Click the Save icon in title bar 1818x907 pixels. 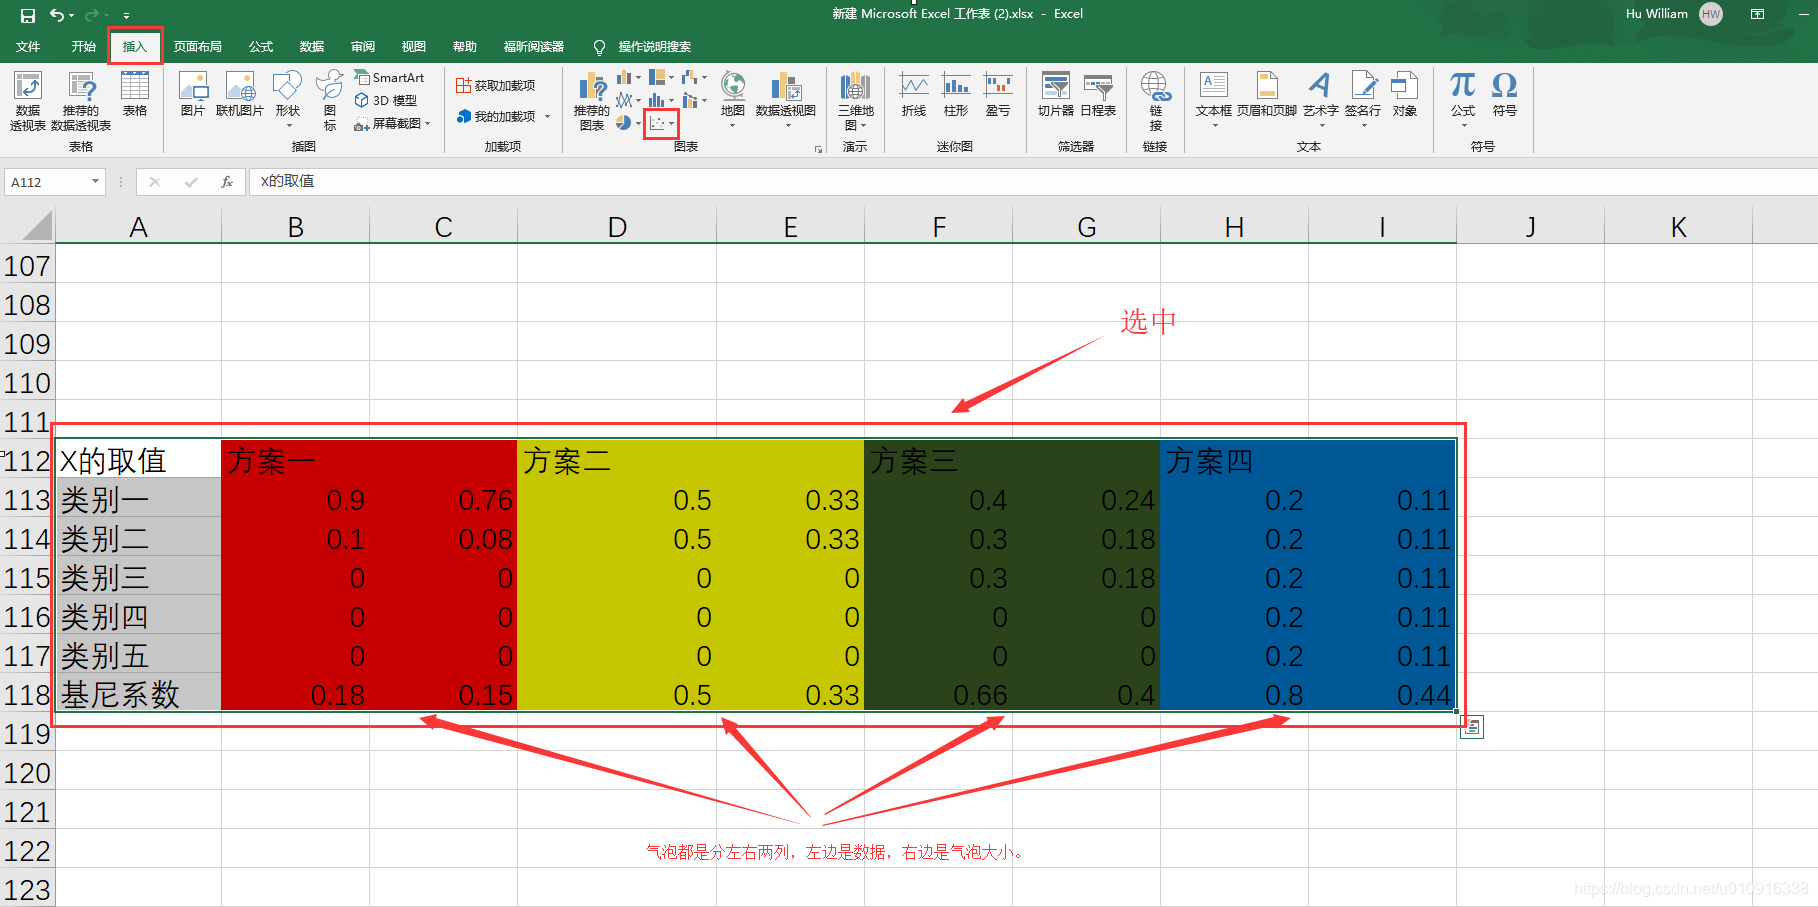tap(28, 15)
